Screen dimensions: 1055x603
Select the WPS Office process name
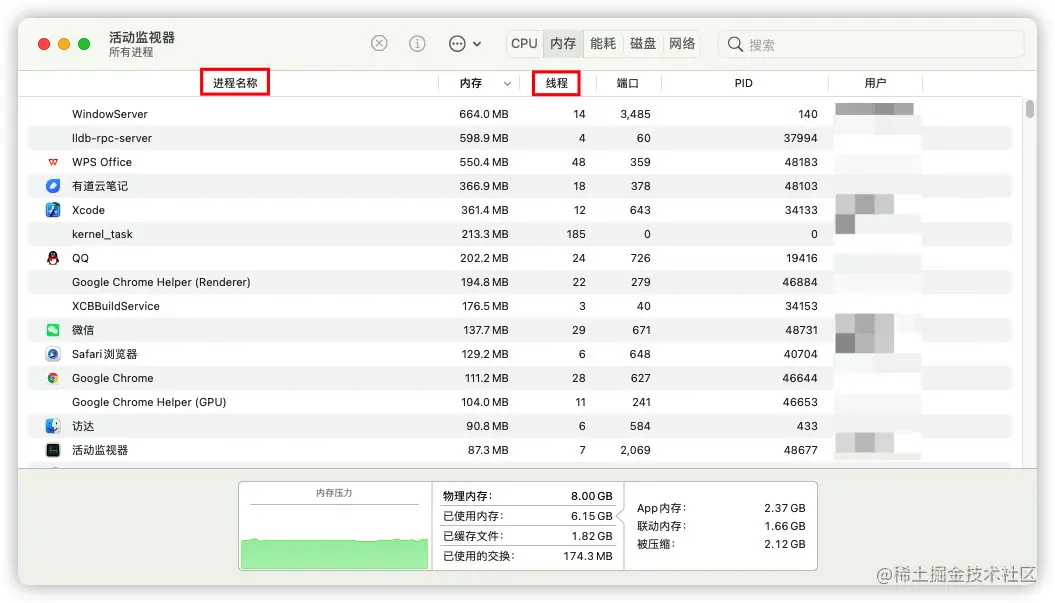point(102,162)
